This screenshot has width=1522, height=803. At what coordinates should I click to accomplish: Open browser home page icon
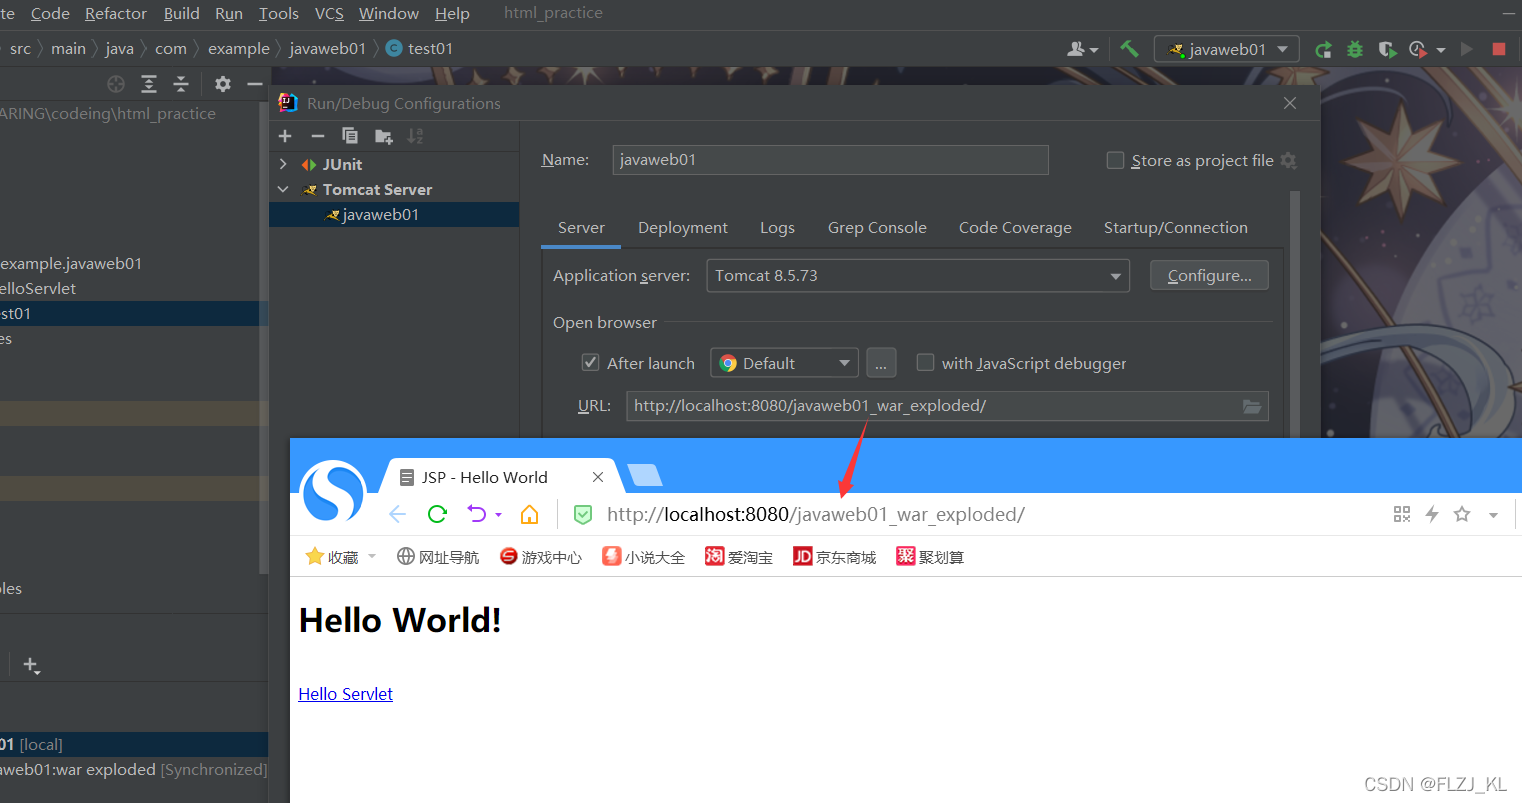pos(530,514)
